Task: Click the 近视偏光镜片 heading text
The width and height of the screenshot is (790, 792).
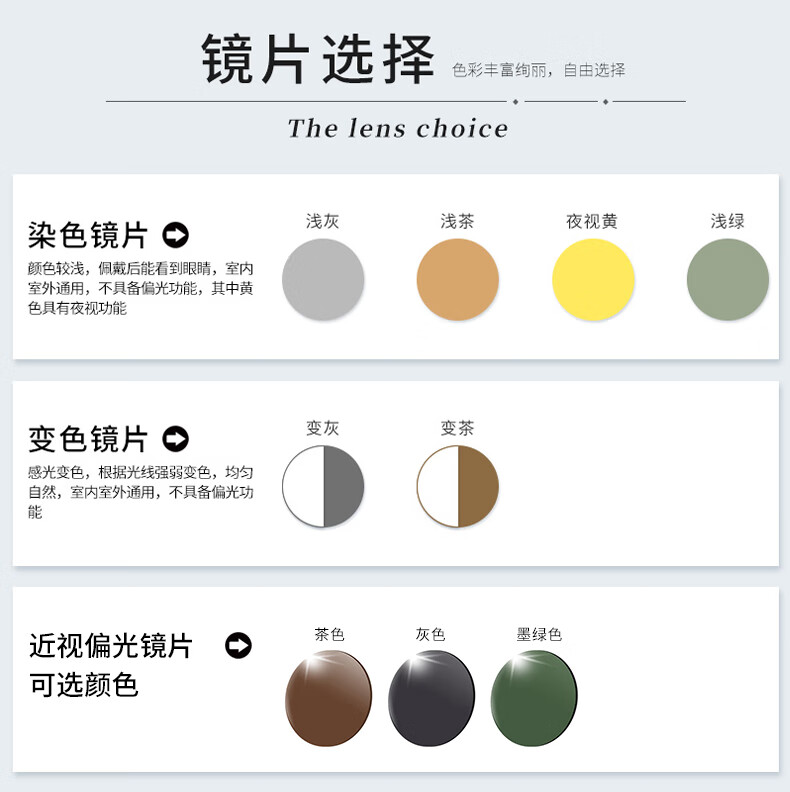Action: [111, 646]
